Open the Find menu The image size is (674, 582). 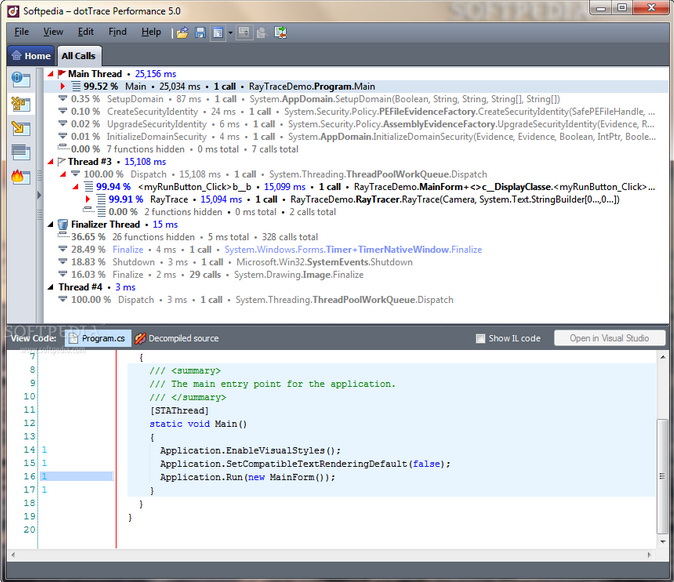pos(117,32)
